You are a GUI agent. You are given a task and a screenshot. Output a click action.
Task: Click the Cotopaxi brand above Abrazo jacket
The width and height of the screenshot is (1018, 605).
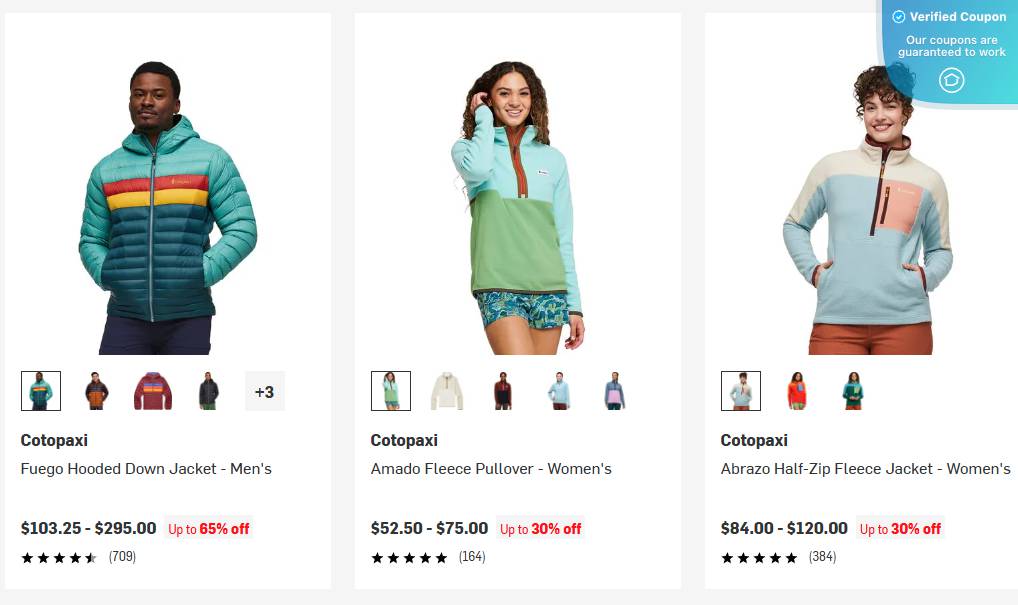pos(754,440)
